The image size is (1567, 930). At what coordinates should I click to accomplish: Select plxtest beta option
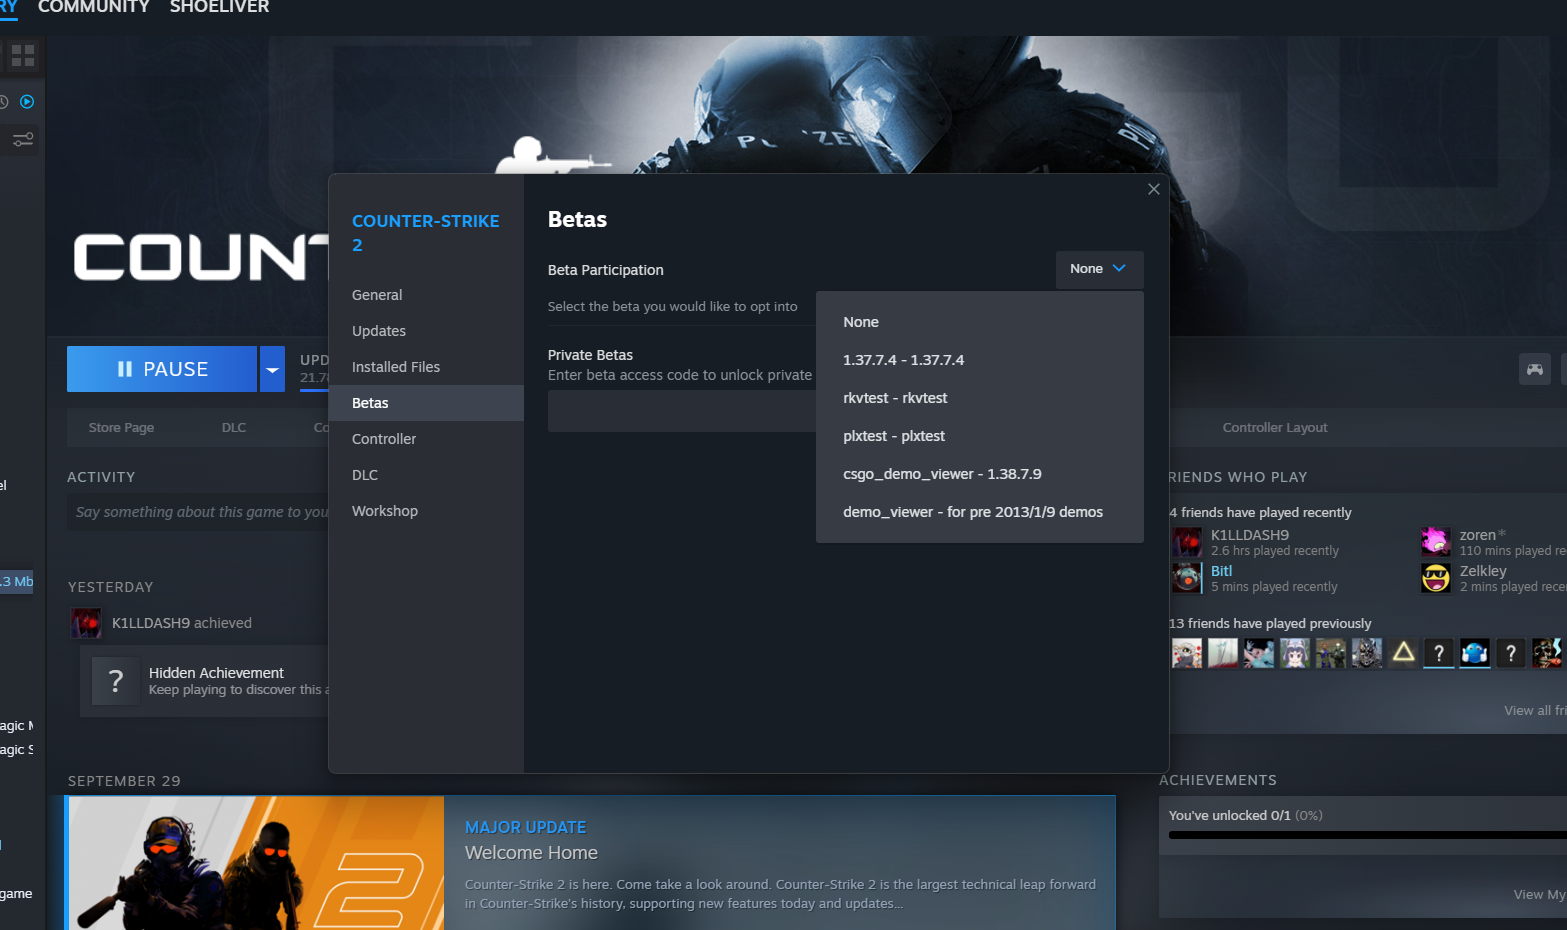click(x=980, y=436)
